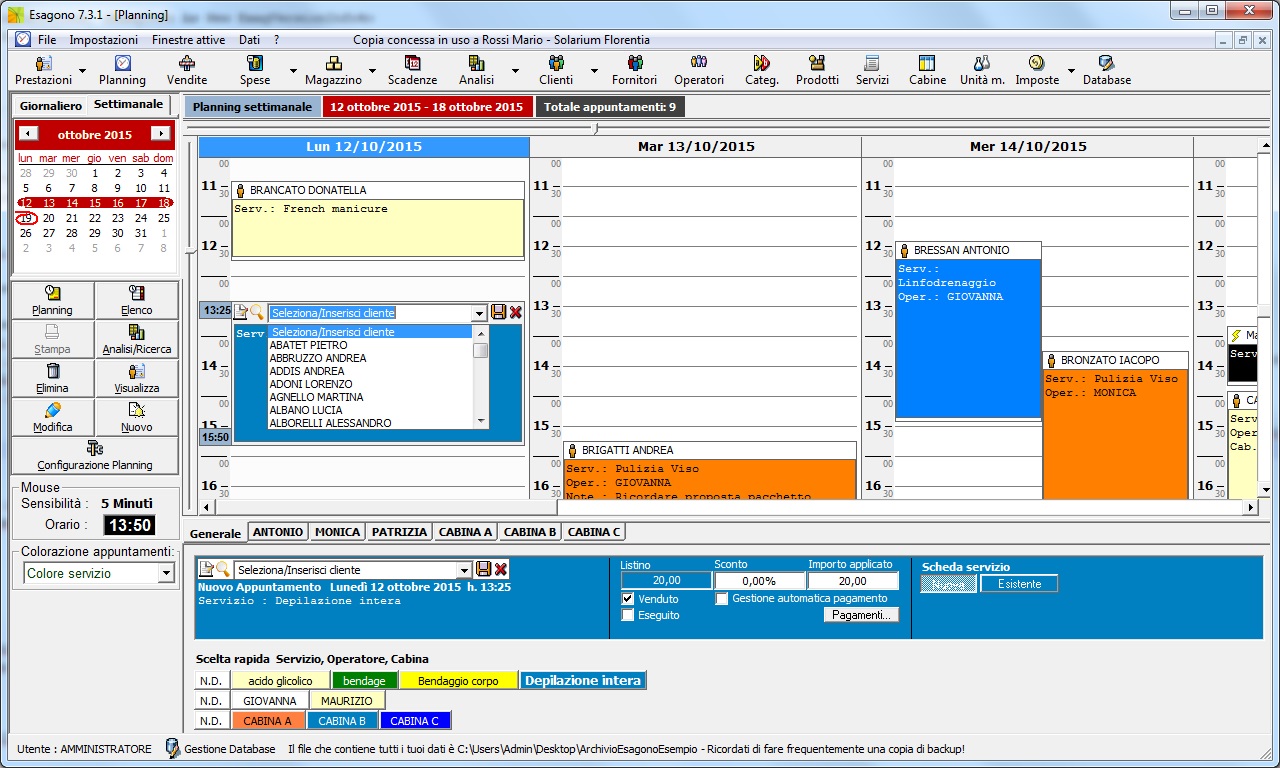Open Clienti toolbar icon

tap(556, 70)
